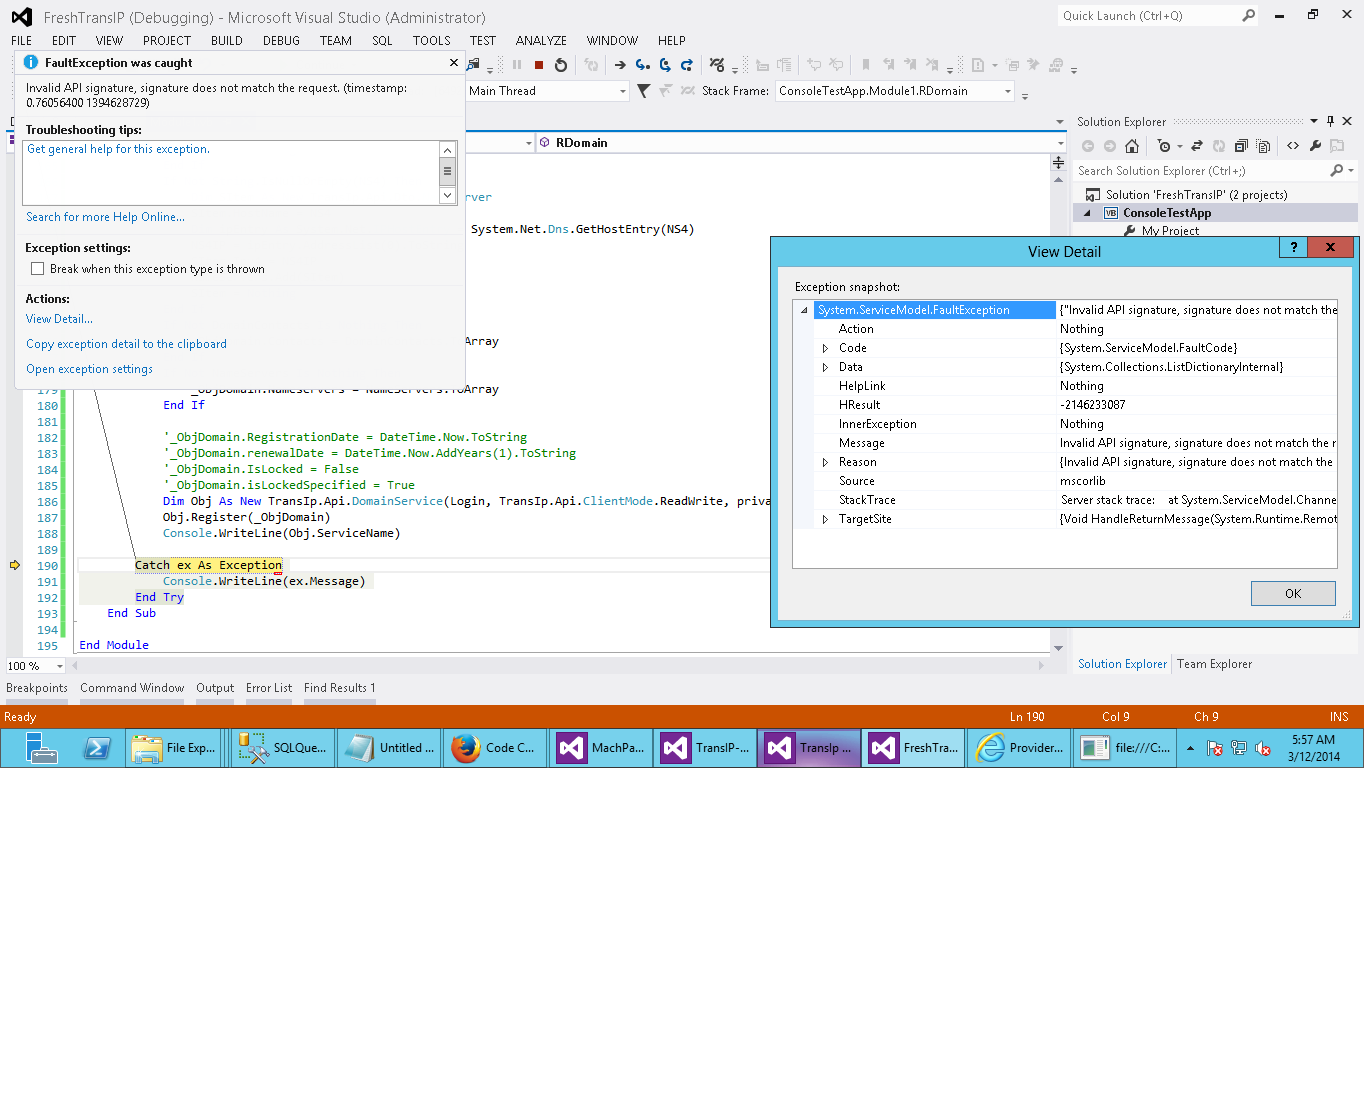This screenshot has height=1113, width=1364.
Task: Pin the Solution Explorer panel
Action: [x=1331, y=121]
